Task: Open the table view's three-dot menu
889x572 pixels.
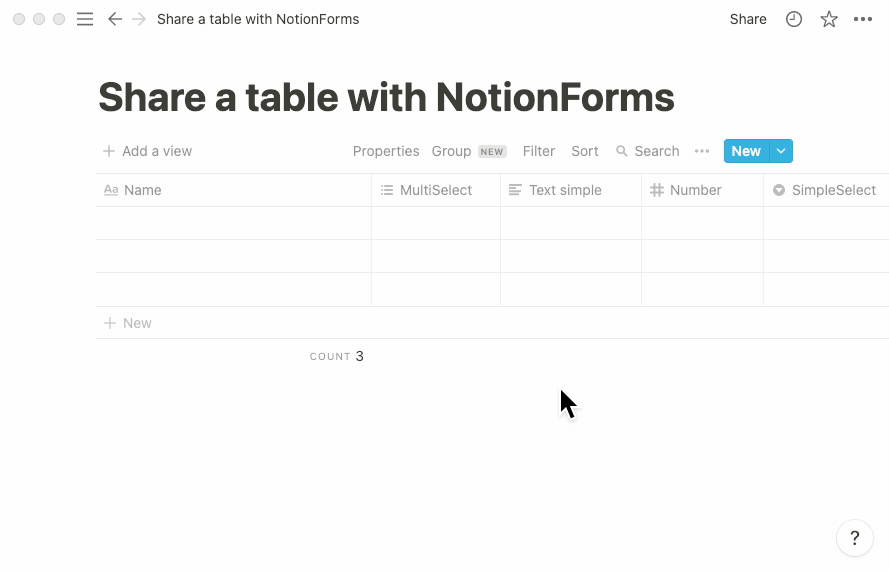Action: [702, 151]
